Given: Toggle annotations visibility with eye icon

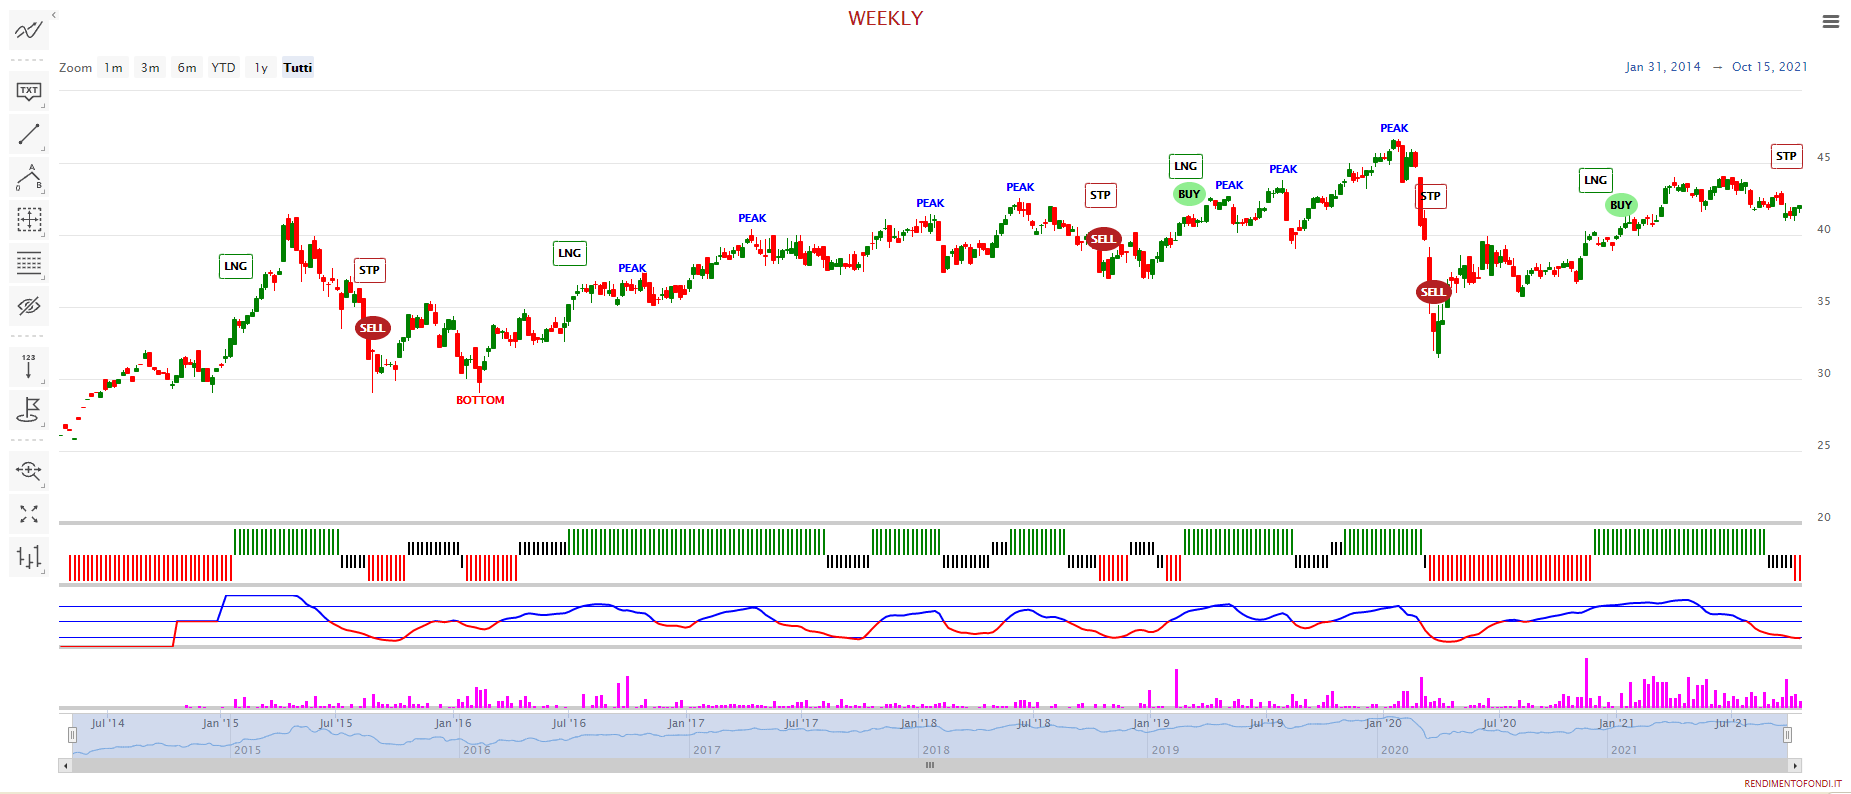Looking at the screenshot, I should coord(28,306).
